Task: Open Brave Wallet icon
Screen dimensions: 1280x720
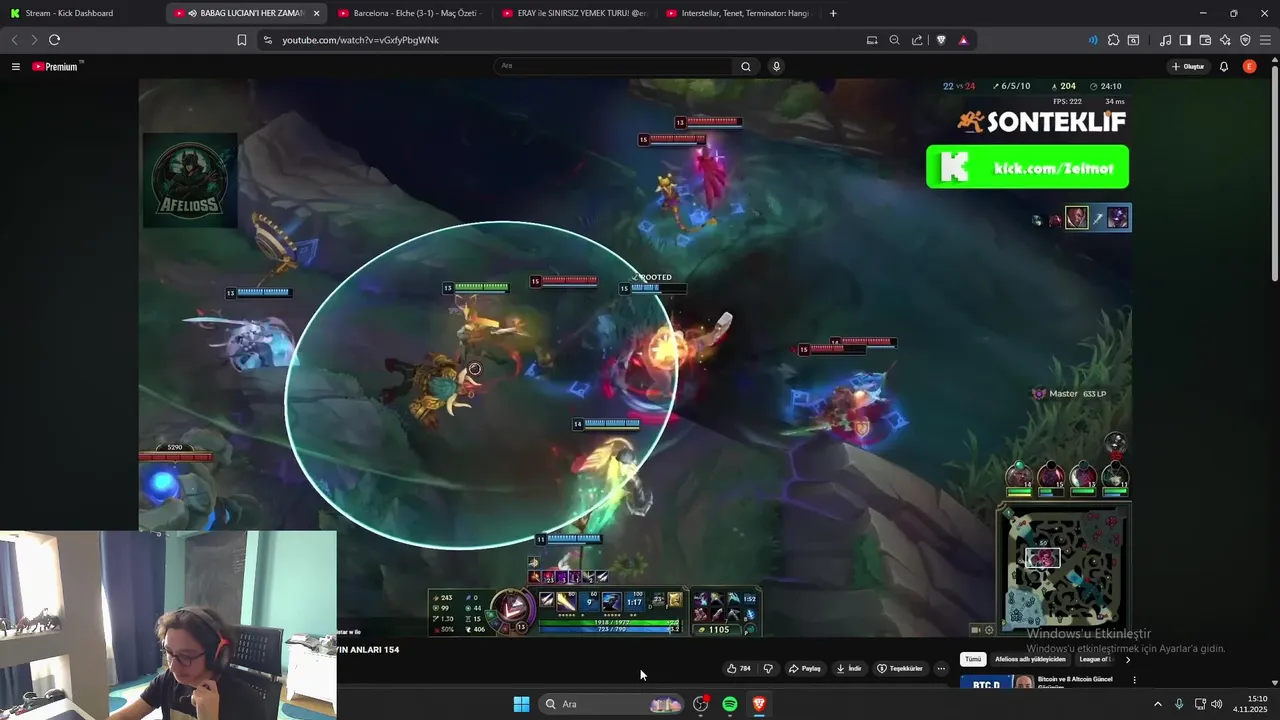Action: tap(1205, 40)
